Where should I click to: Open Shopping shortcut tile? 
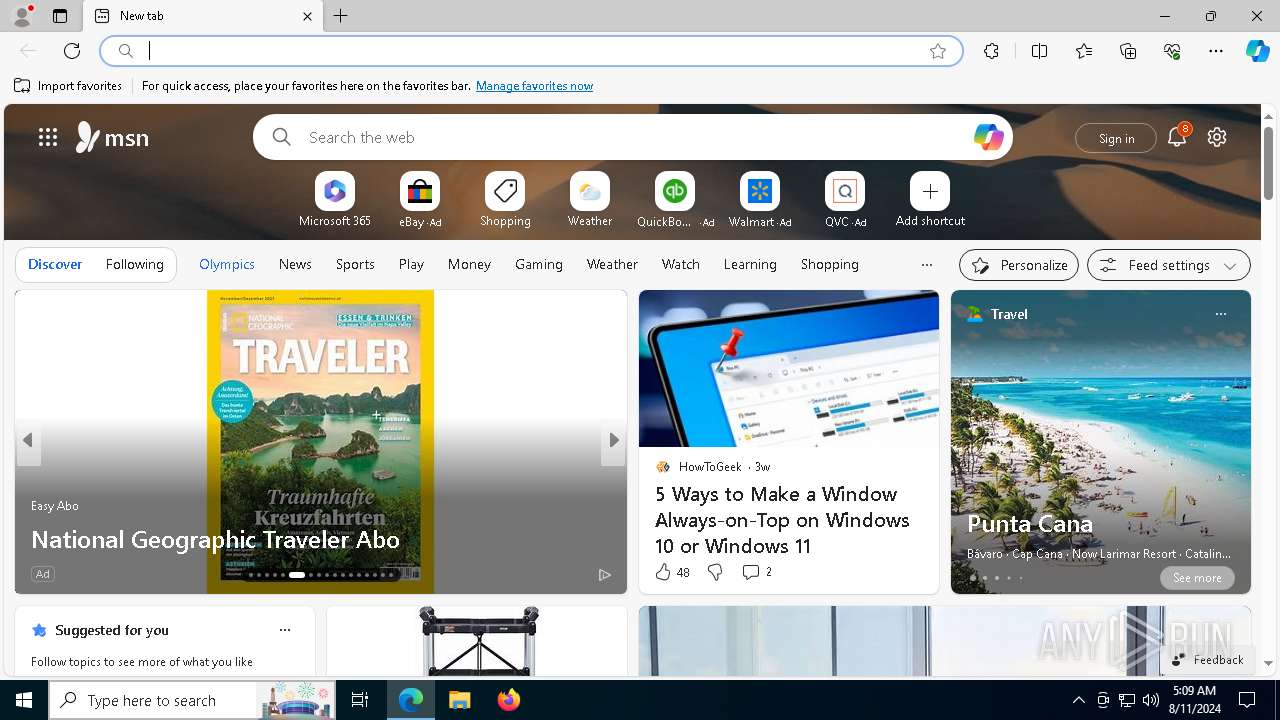pyautogui.click(x=505, y=199)
